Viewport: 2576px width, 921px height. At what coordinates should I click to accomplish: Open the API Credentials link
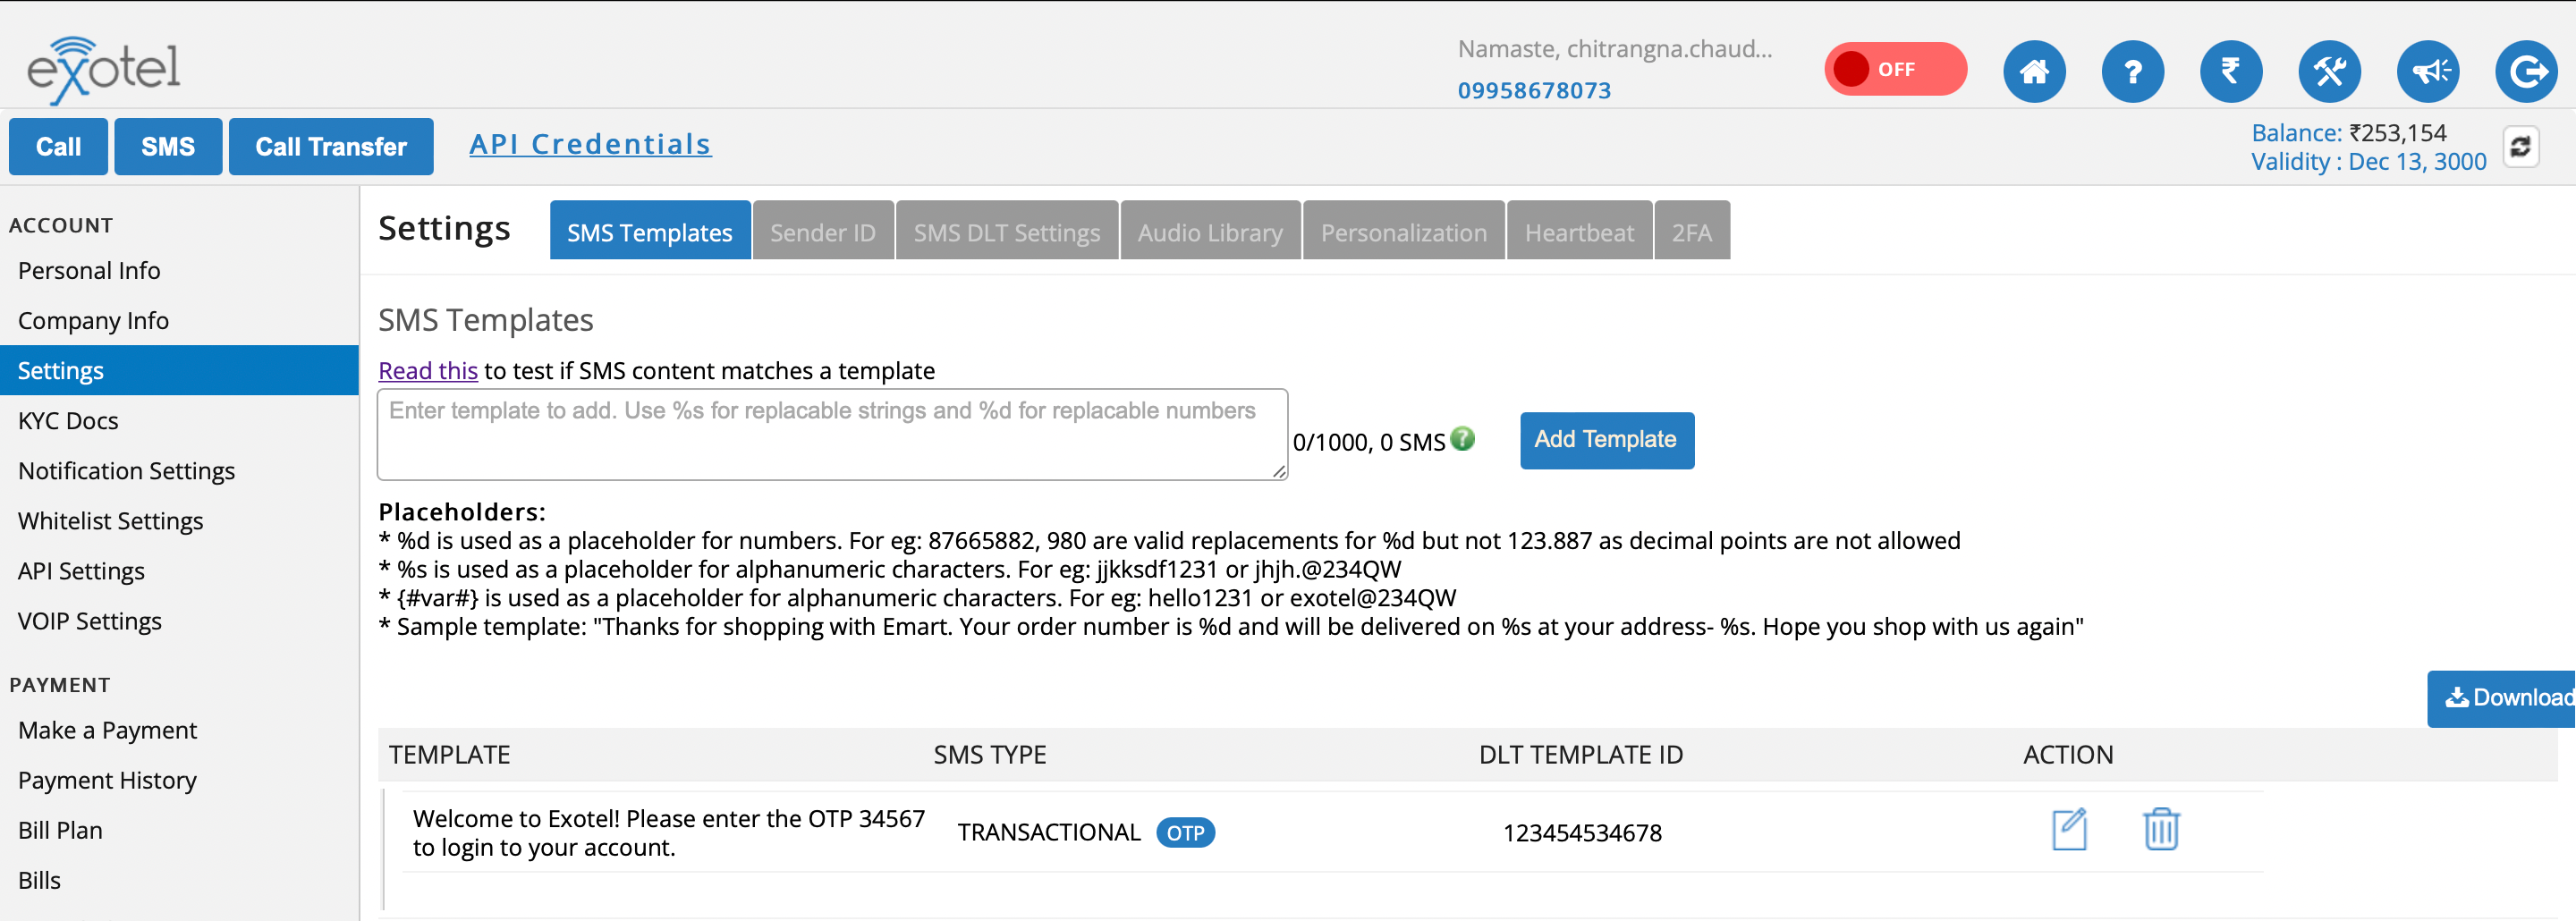pos(590,144)
